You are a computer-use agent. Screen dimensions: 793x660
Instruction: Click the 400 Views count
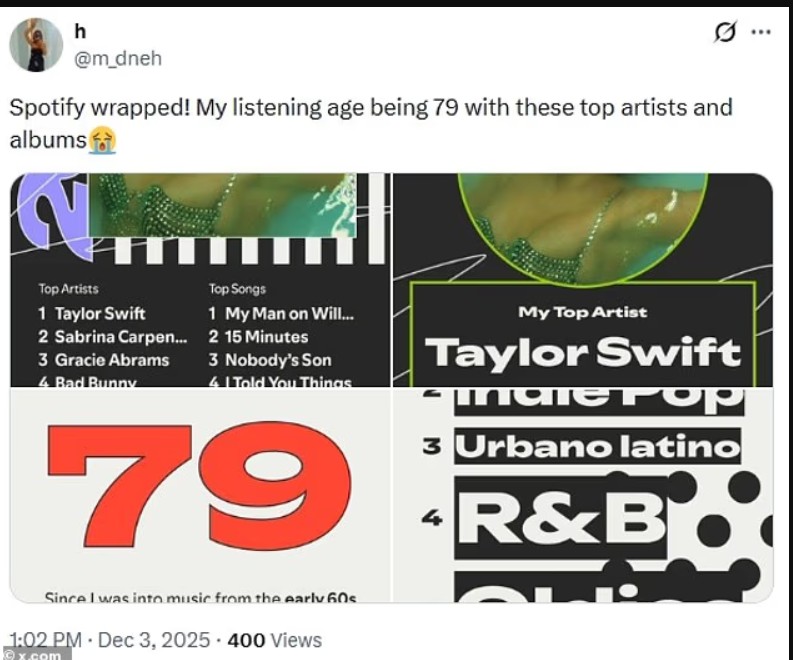click(x=275, y=640)
